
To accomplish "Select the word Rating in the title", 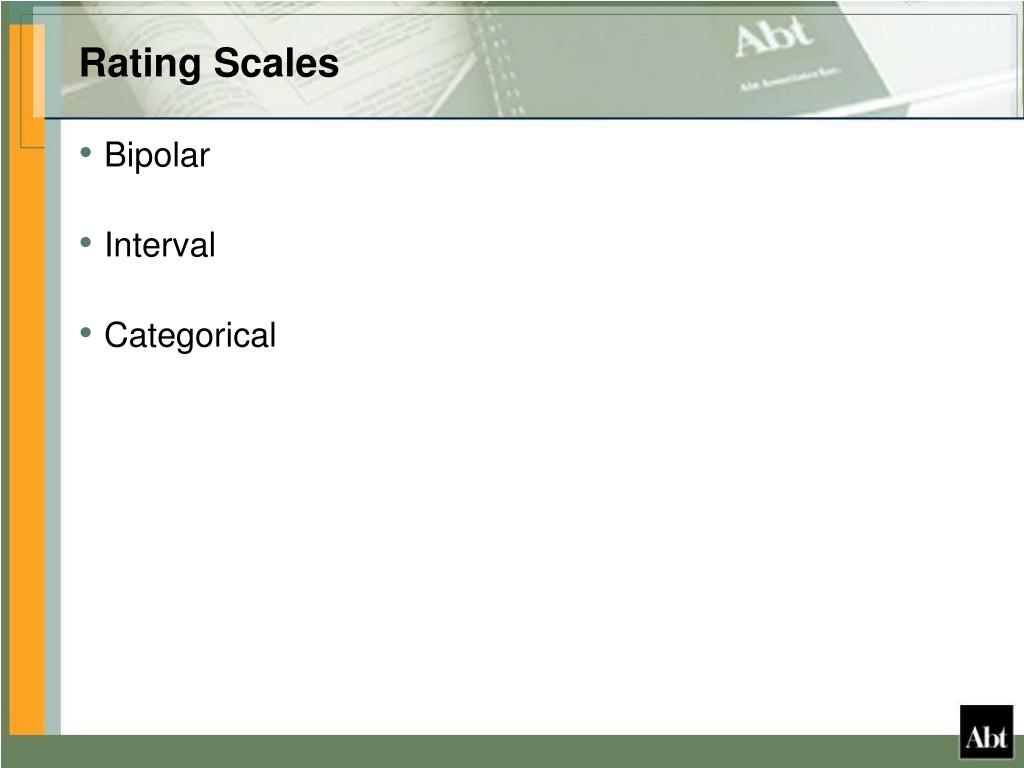I will tap(140, 64).
